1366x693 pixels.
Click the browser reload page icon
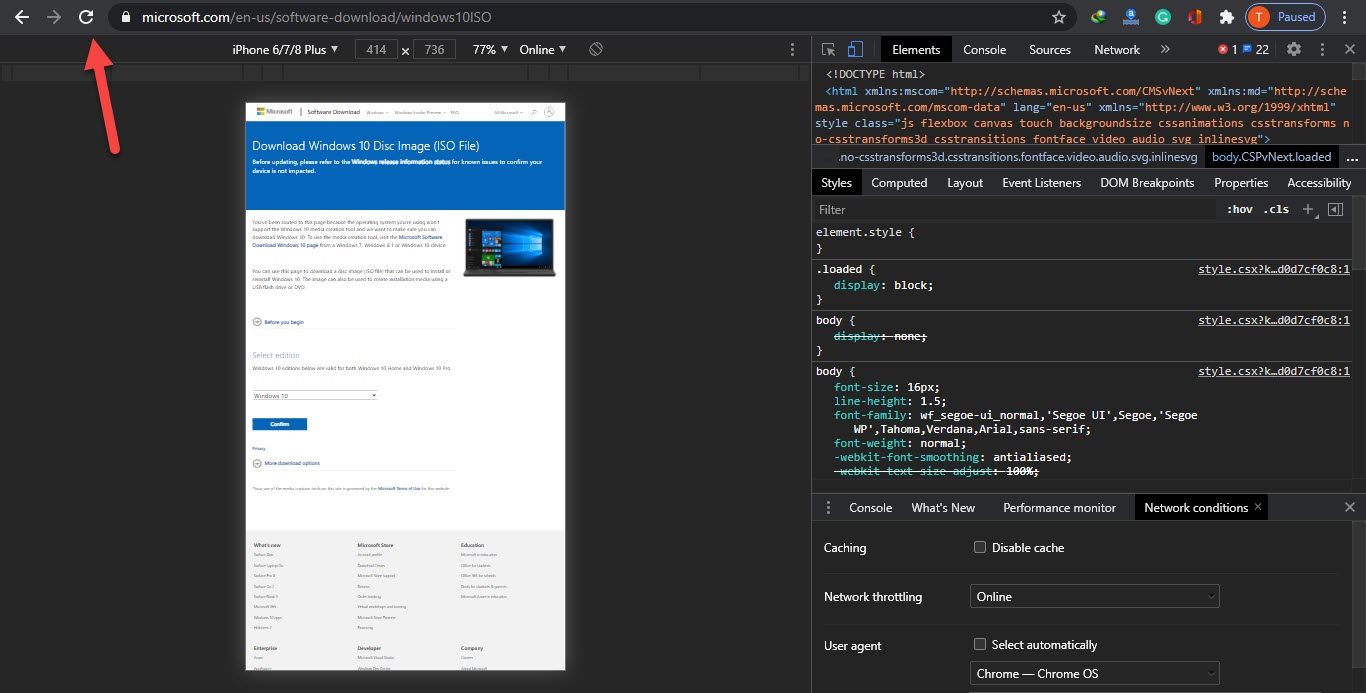click(86, 17)
